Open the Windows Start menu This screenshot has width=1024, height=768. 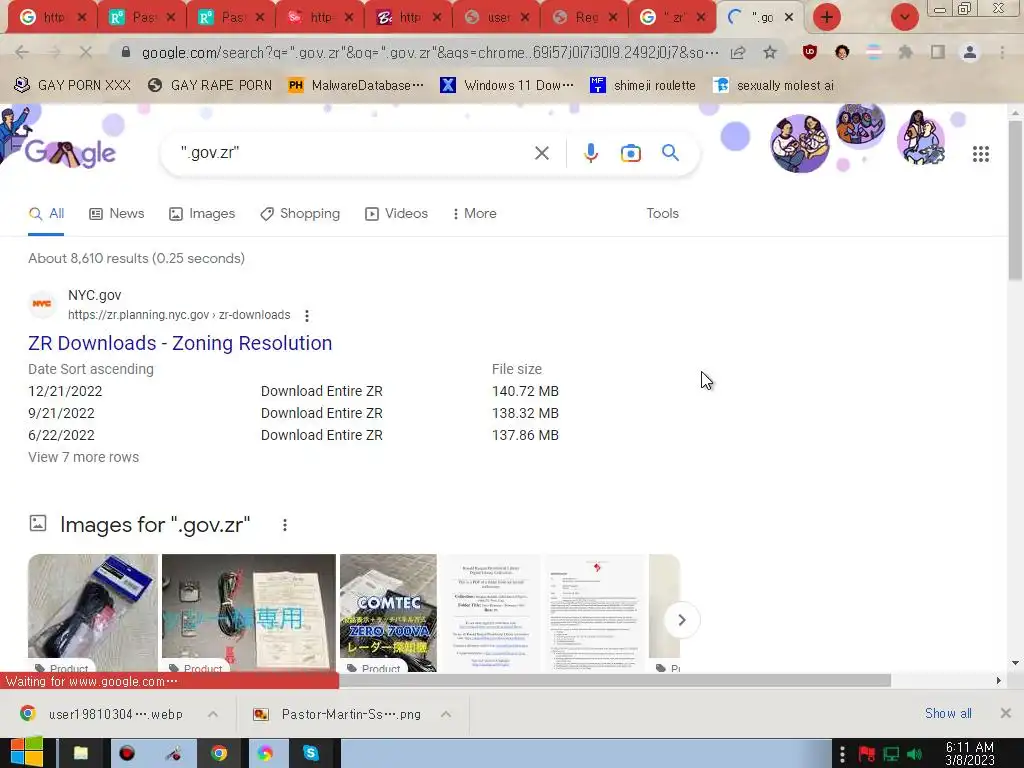pyautogui.click(x=26, y=753)
